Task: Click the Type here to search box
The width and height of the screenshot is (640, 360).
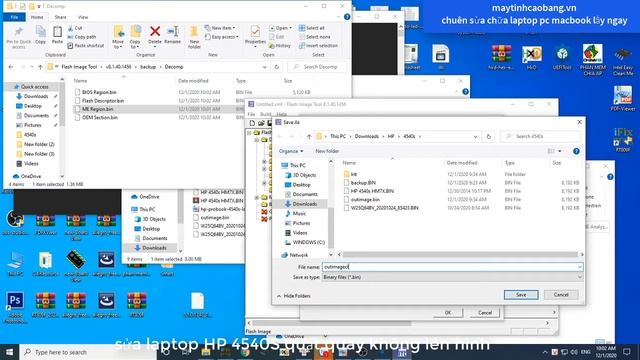Action: point(88,352)
